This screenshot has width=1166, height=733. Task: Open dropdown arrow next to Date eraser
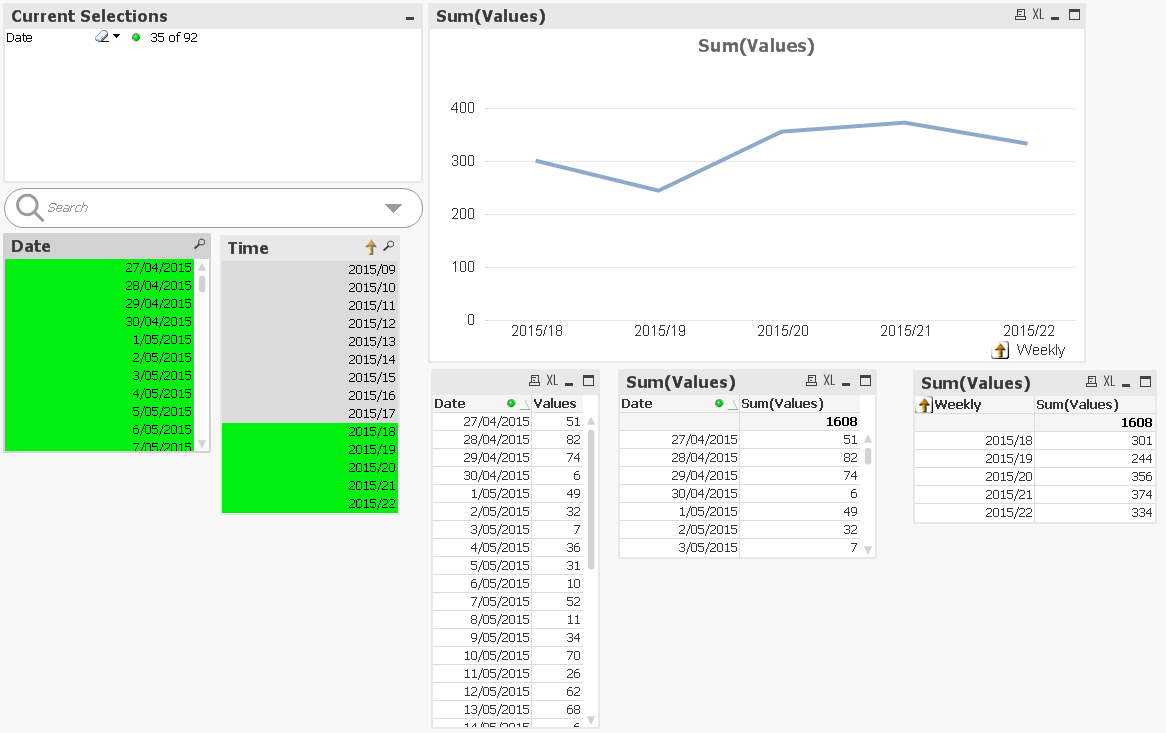tap(117, 37)
